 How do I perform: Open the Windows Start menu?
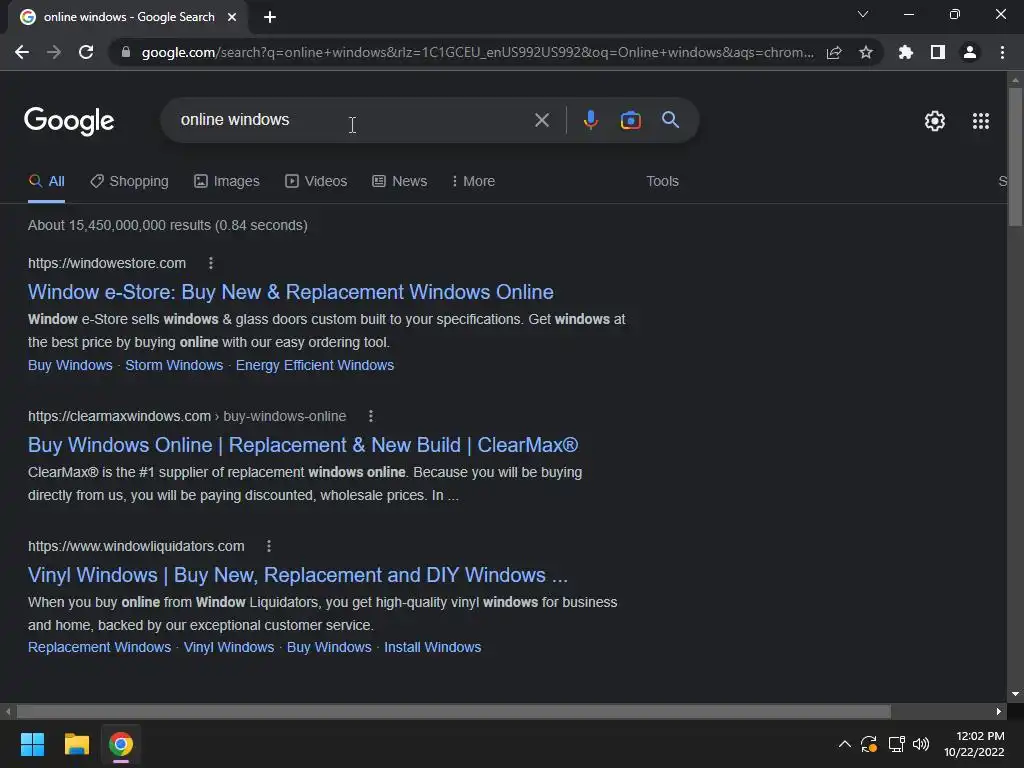point(32,744)
